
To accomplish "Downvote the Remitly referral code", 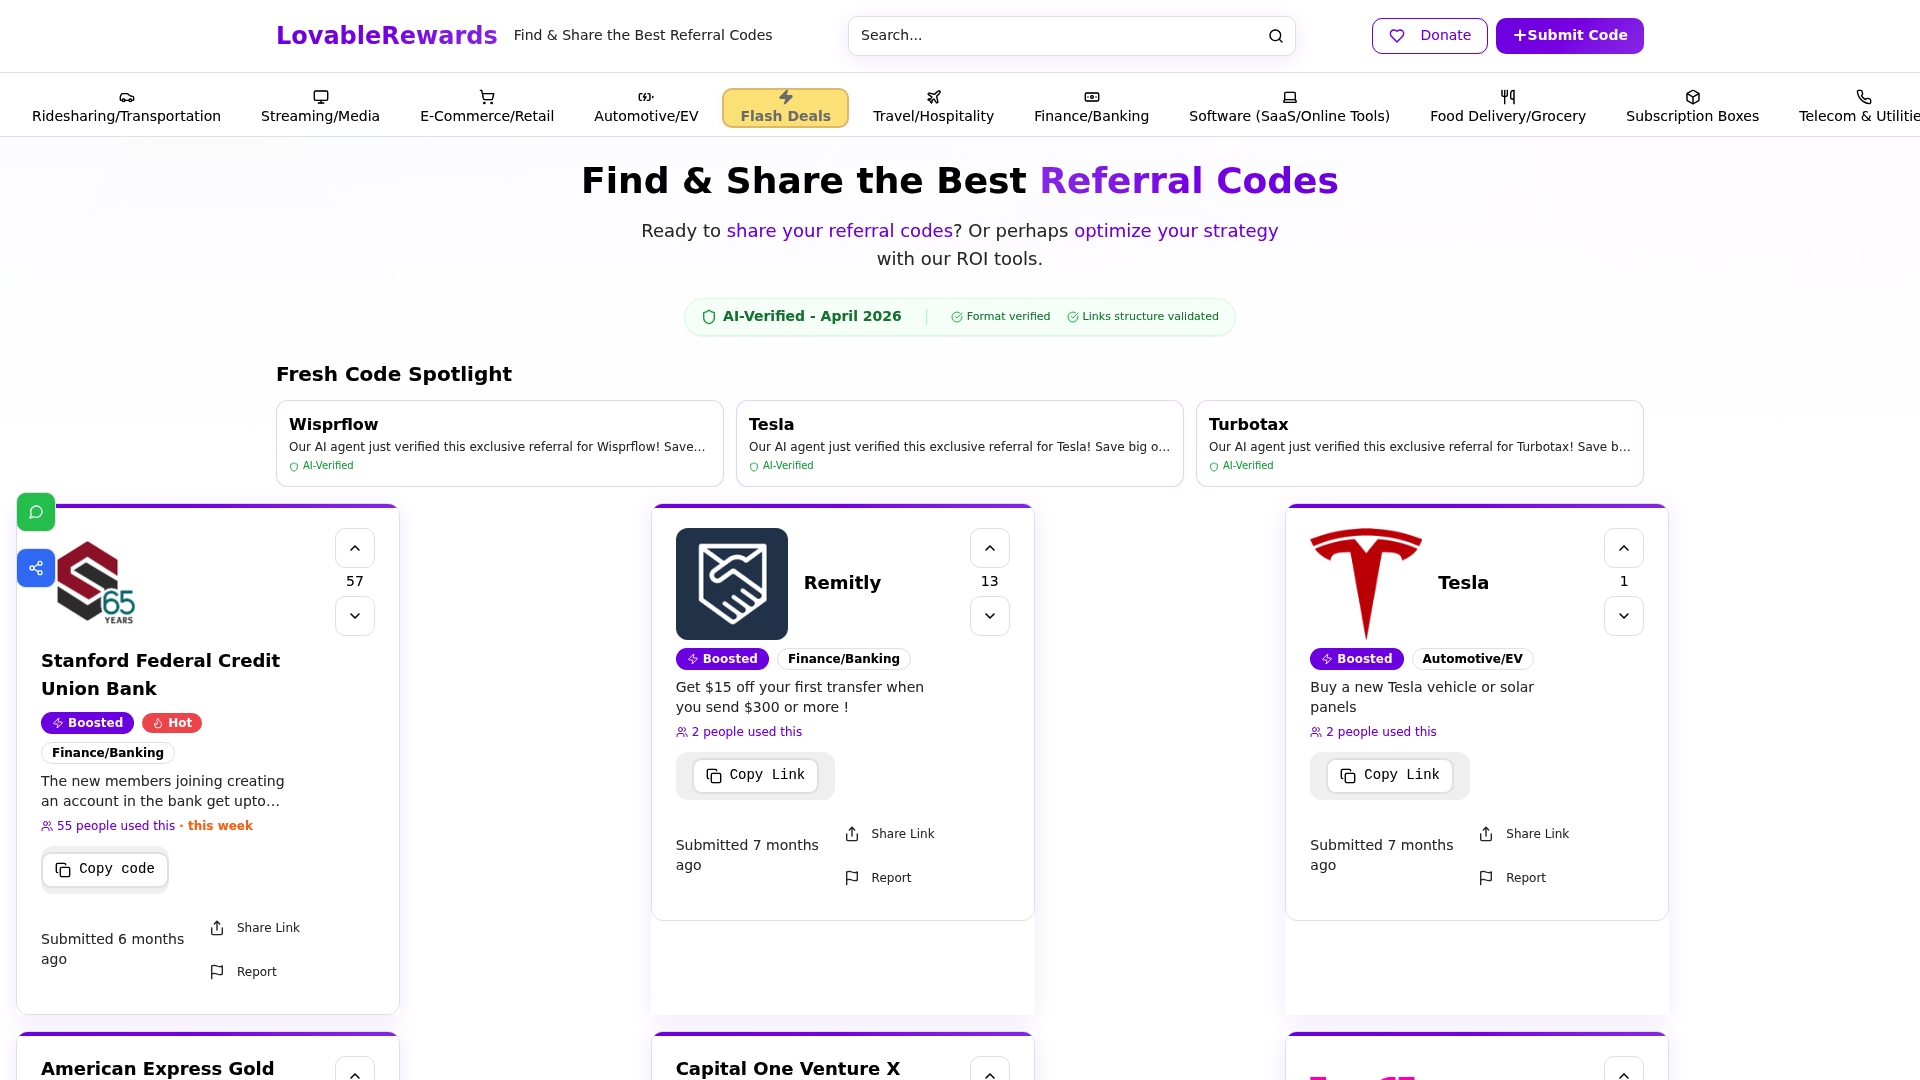I will (989, 616).
